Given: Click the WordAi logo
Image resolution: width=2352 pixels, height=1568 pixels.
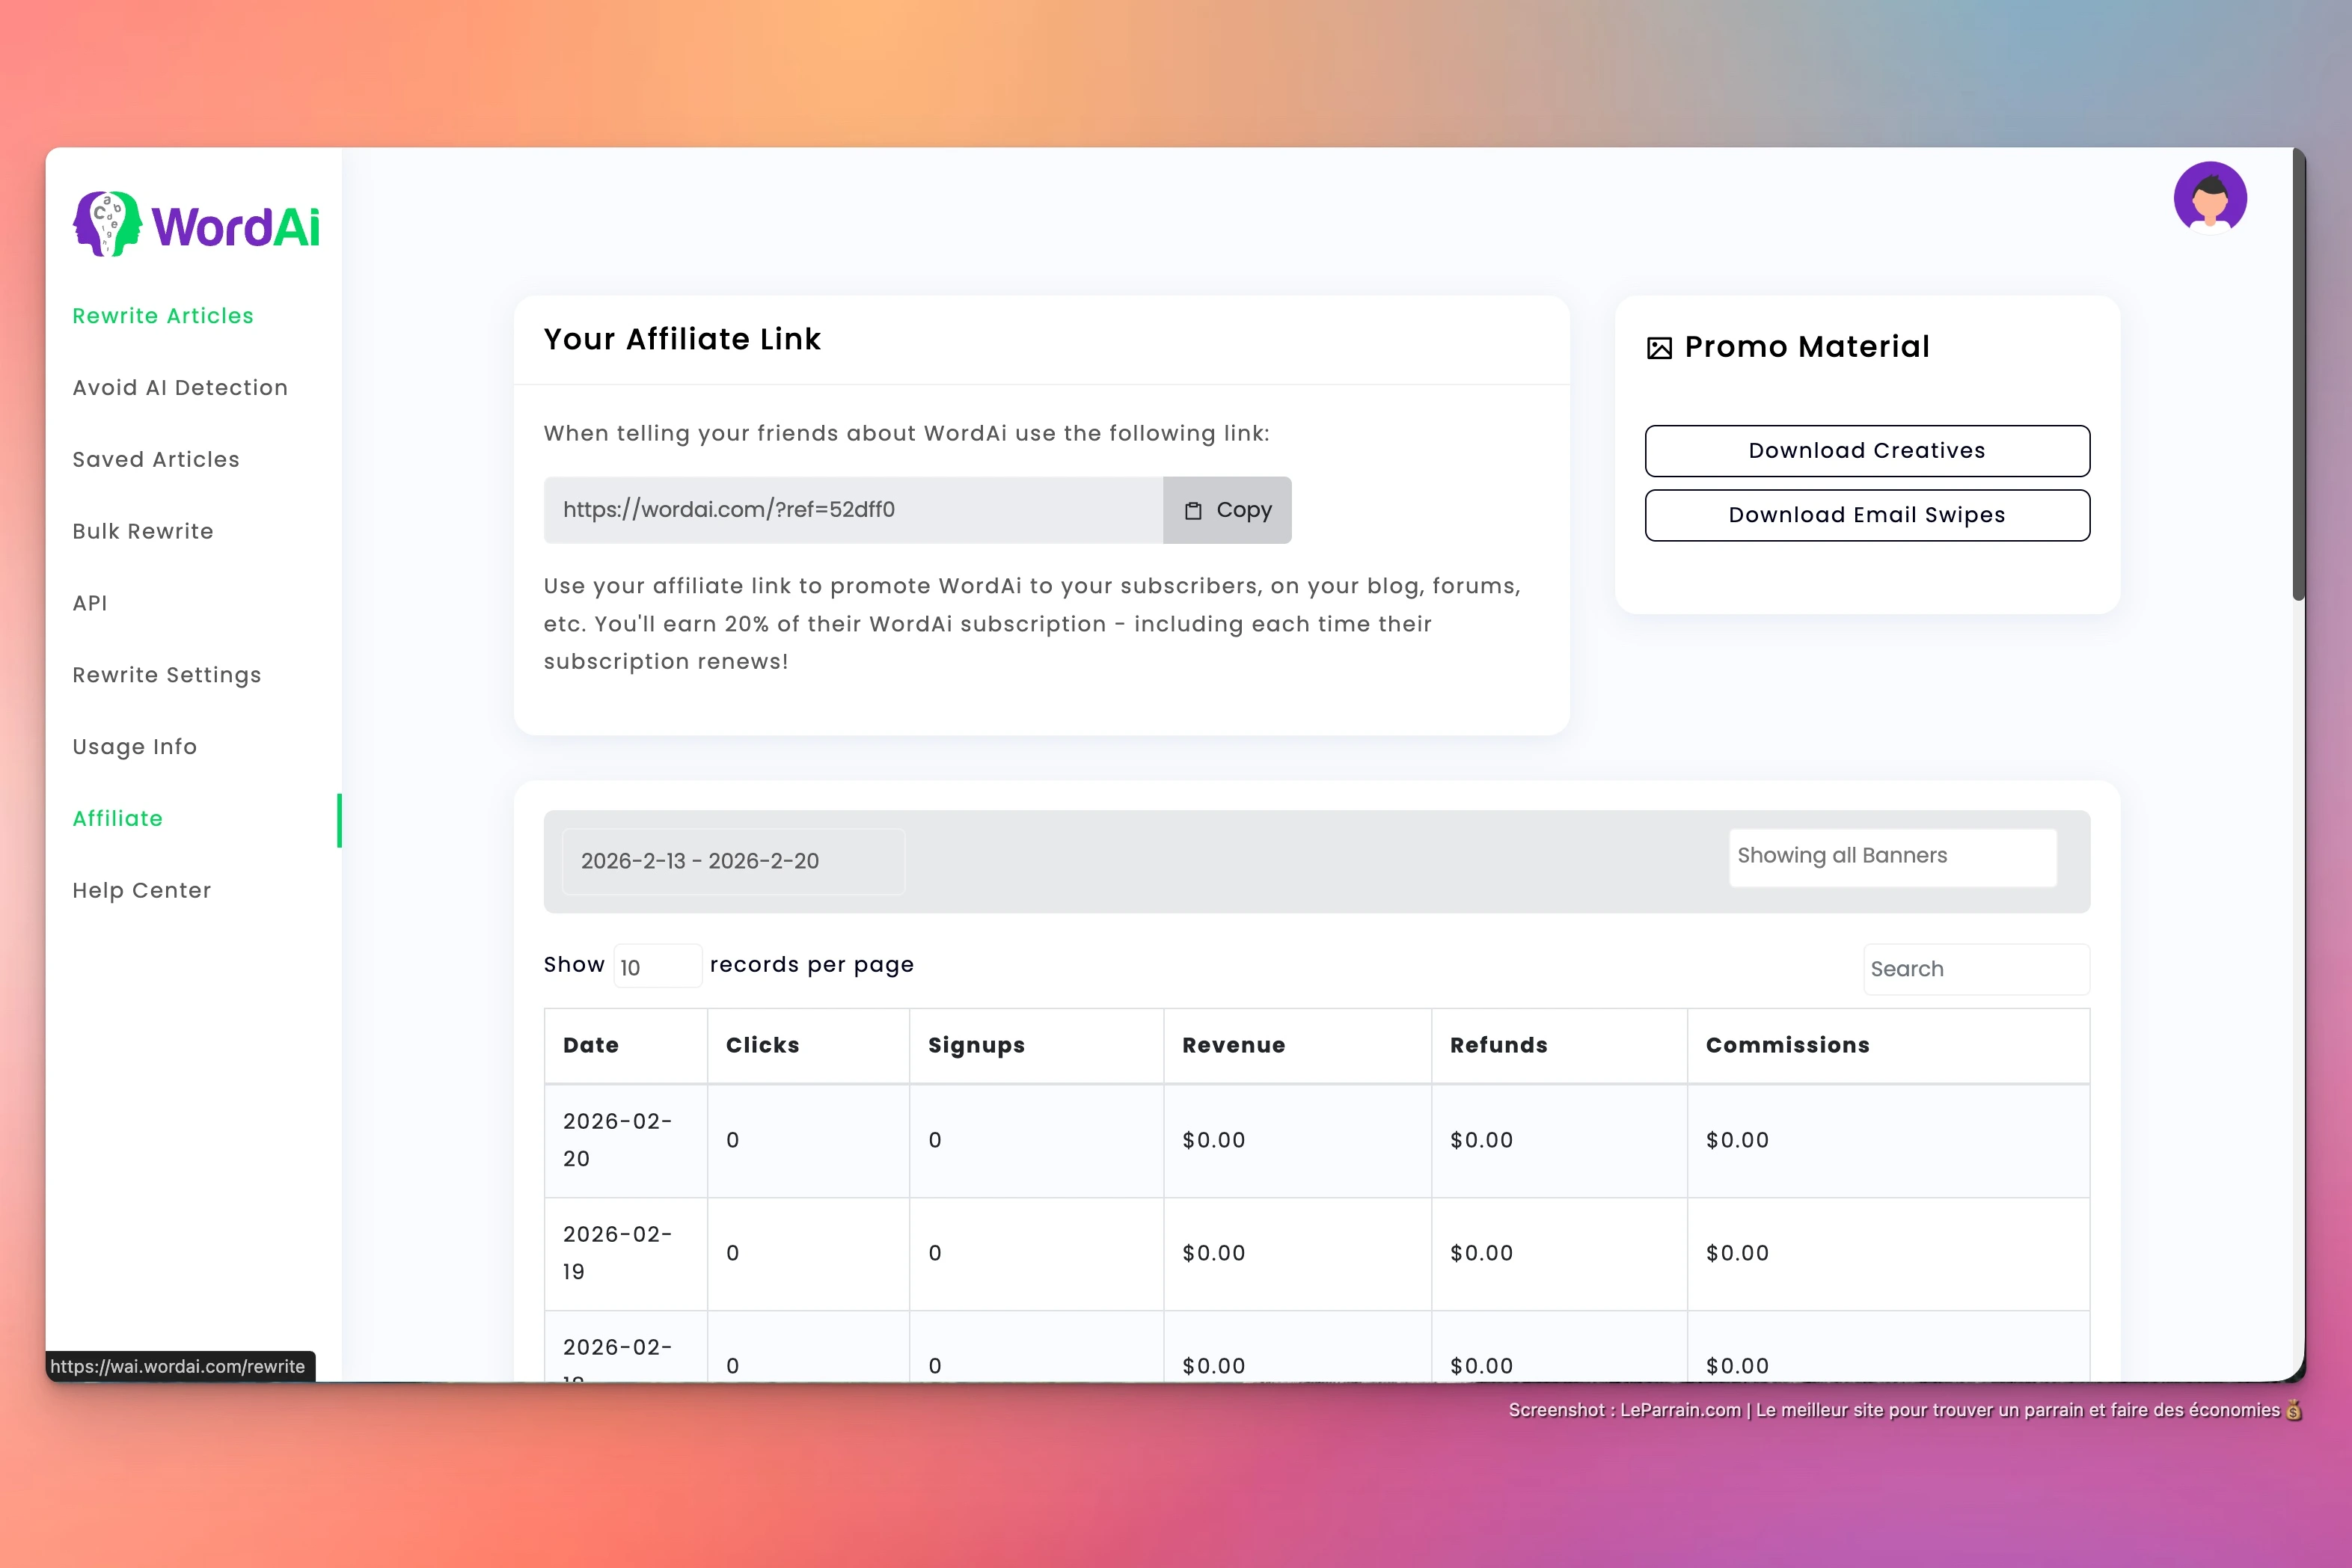Looking at the screenshot, I should (x=196, y=224).
